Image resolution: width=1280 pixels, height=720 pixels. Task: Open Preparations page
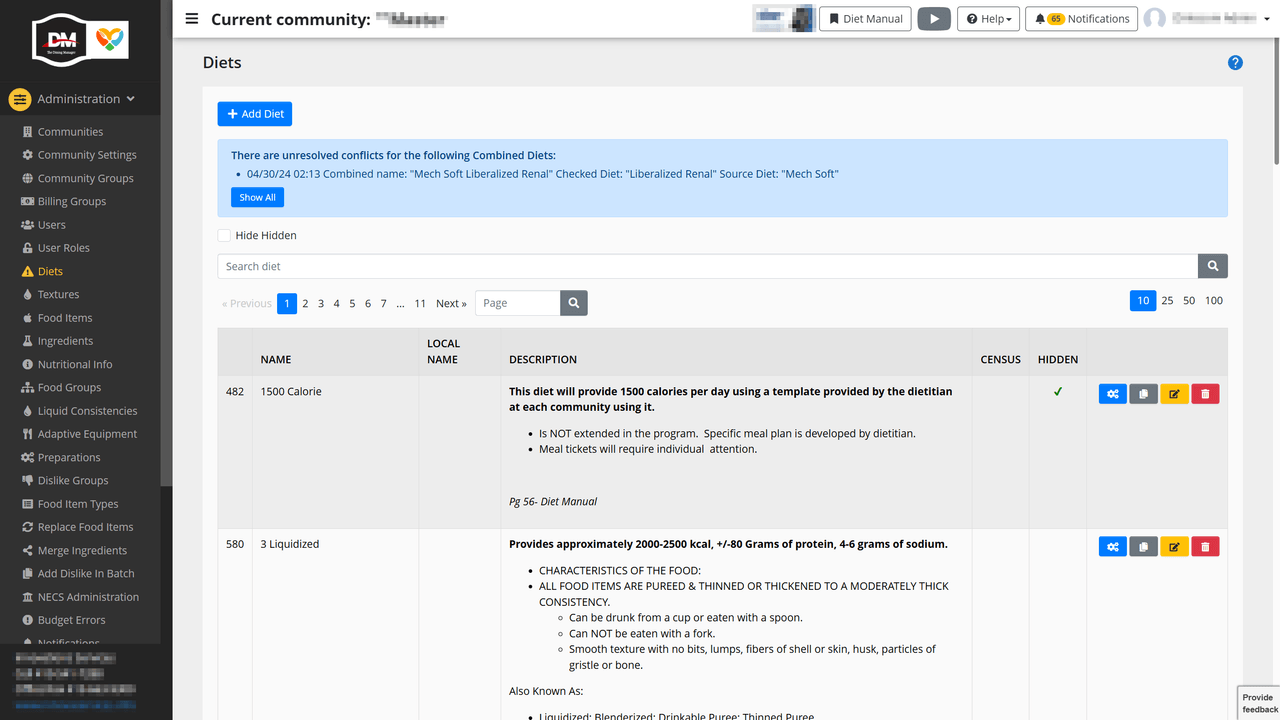(x=69, y=457)
